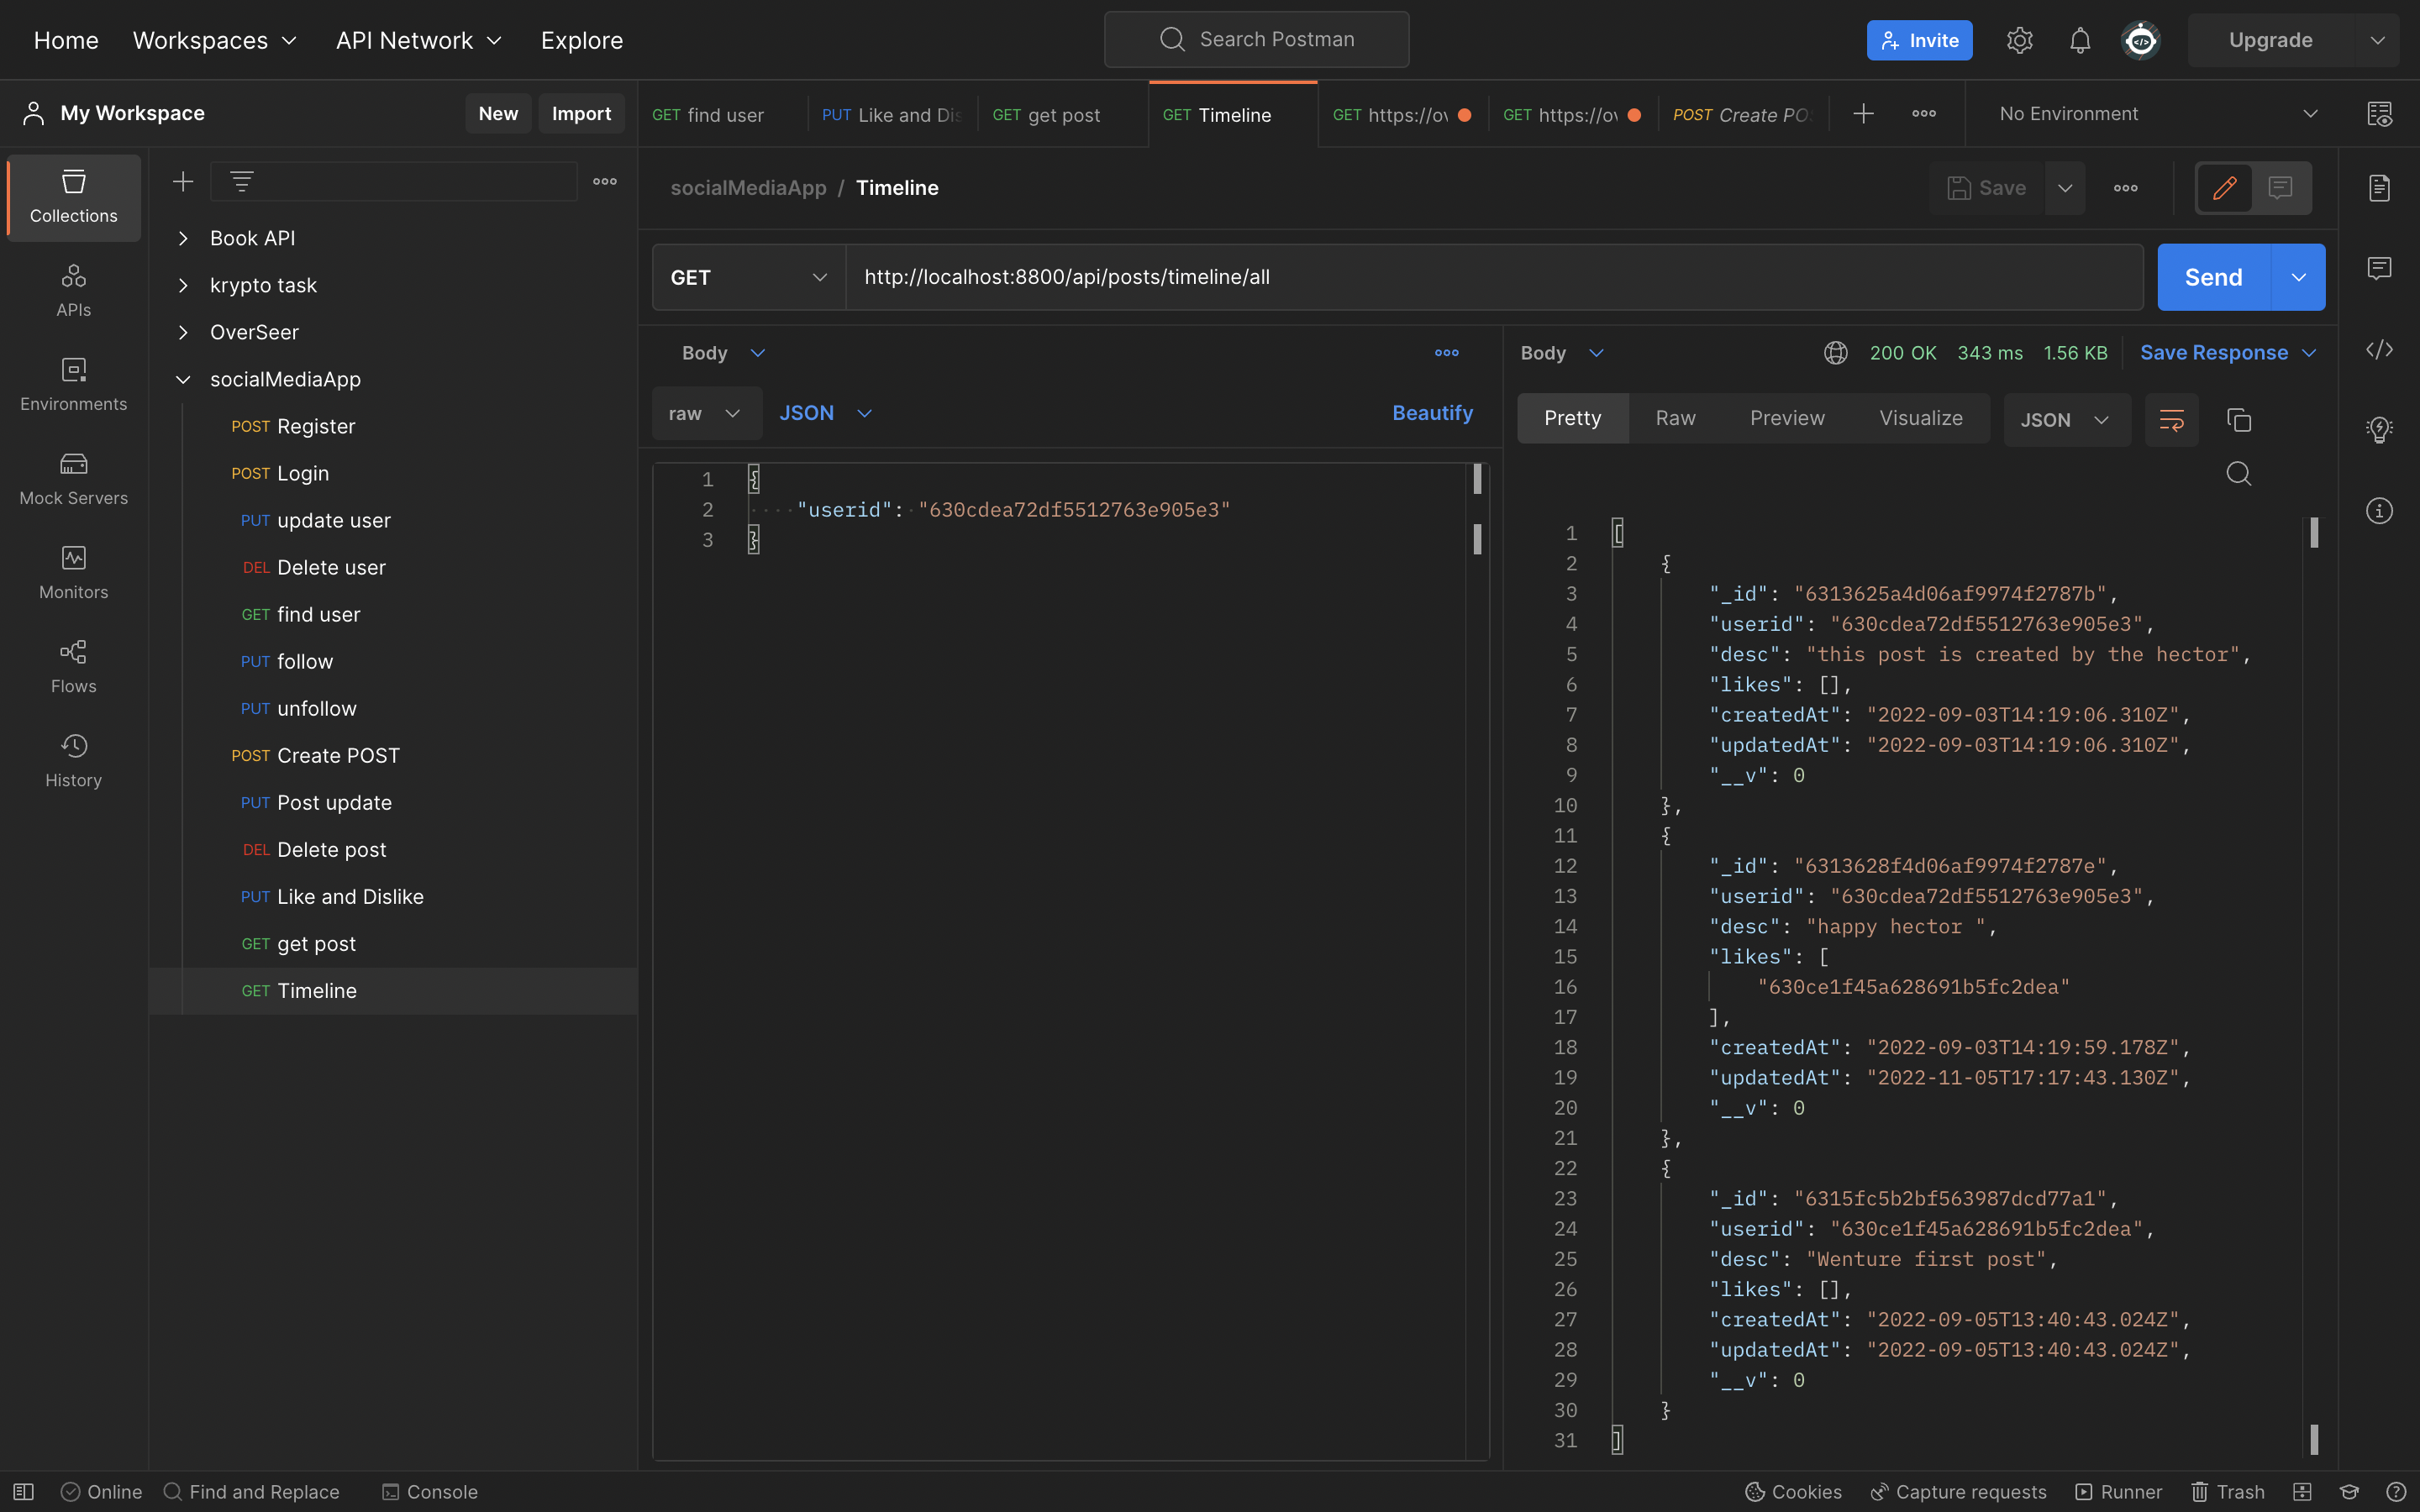Open the documentation pane icon

[2379, 188]
